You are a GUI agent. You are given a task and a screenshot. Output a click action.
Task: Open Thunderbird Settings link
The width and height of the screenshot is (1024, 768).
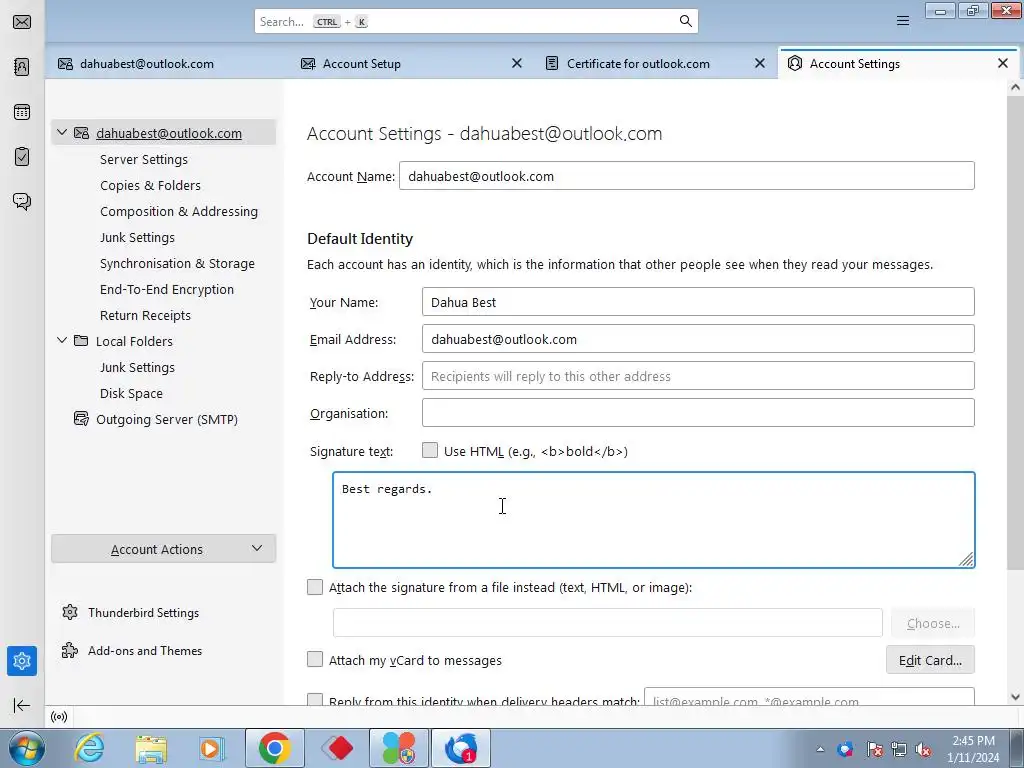click(x=144, y=613)
